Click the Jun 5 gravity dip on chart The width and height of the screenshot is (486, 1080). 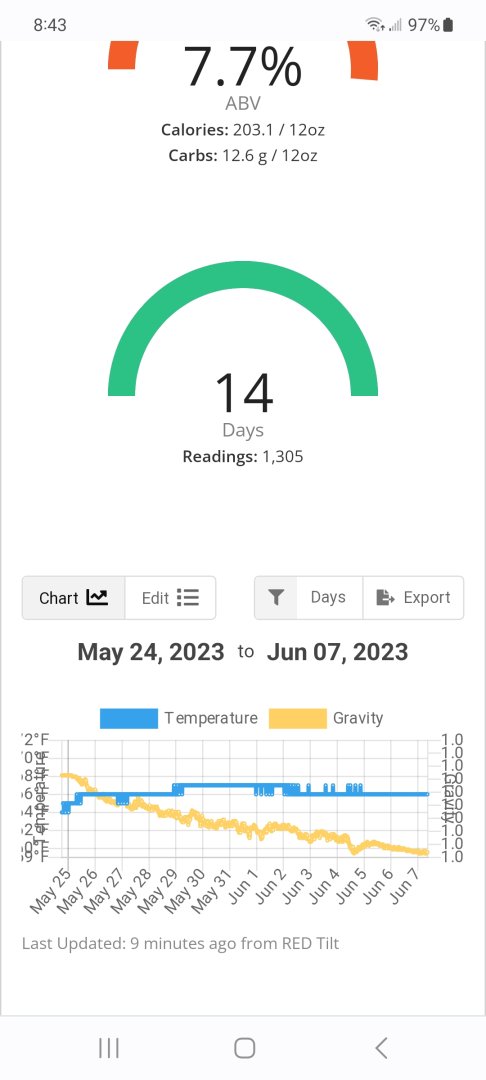click(355, 851)
